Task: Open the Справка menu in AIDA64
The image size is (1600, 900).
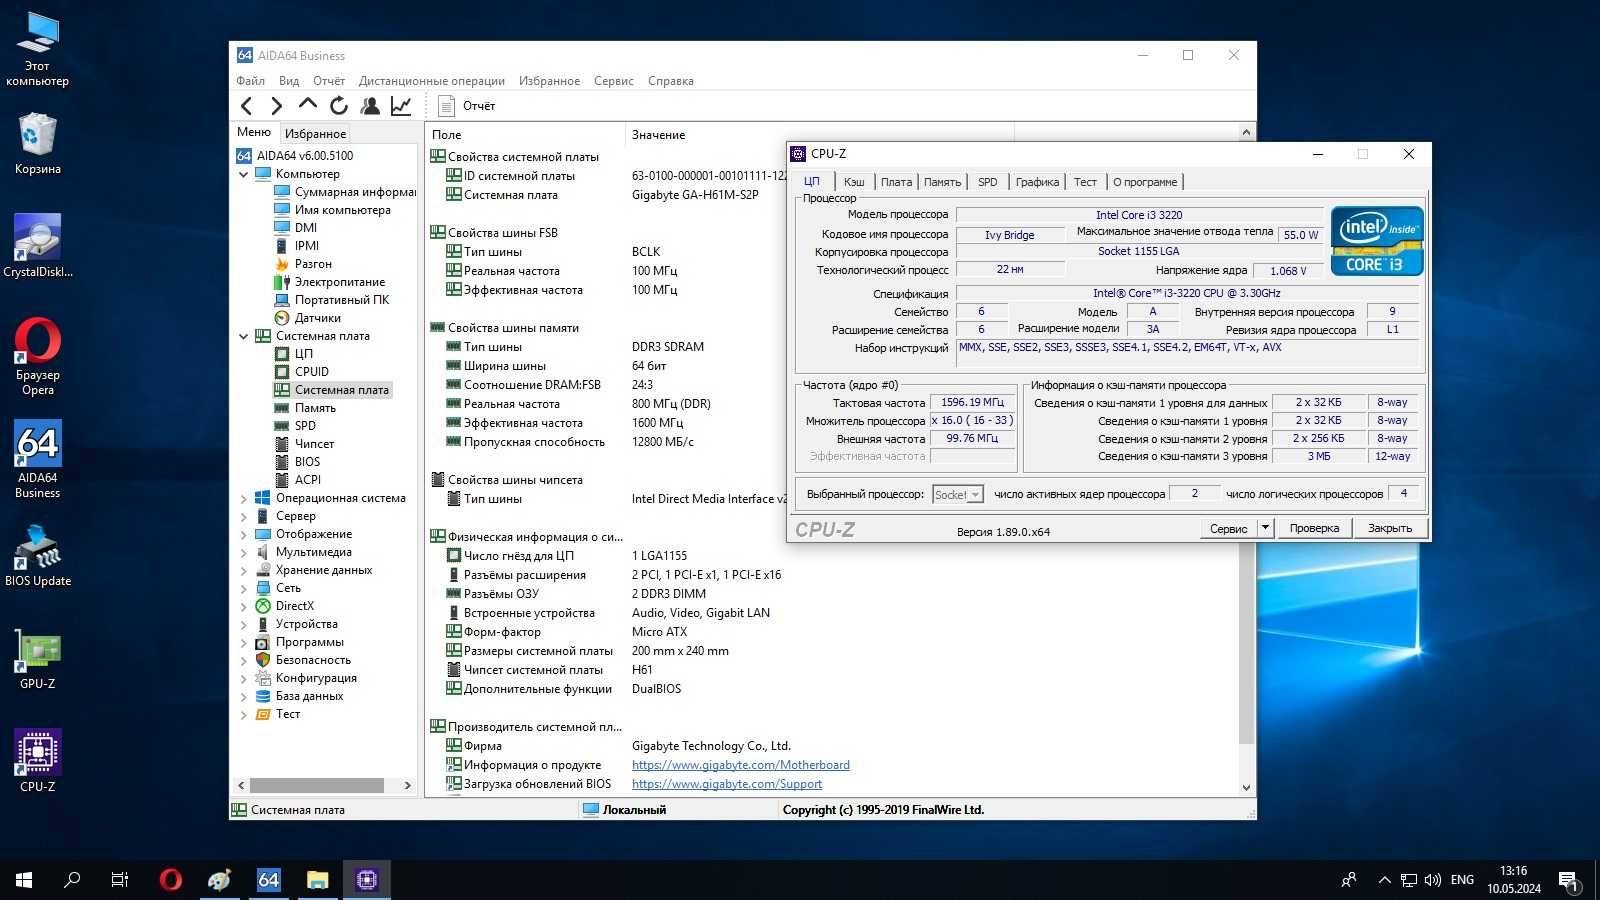Action: pos(671,81)
